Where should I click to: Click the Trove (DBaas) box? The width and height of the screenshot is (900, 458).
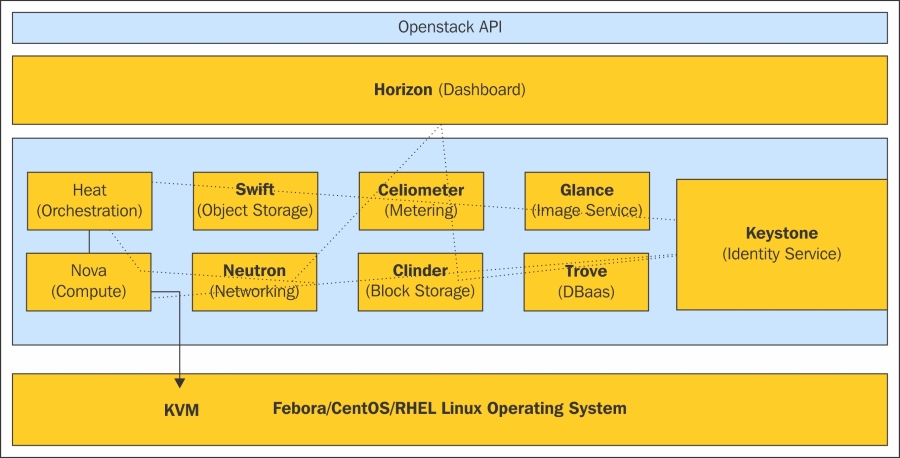point(586,282)
